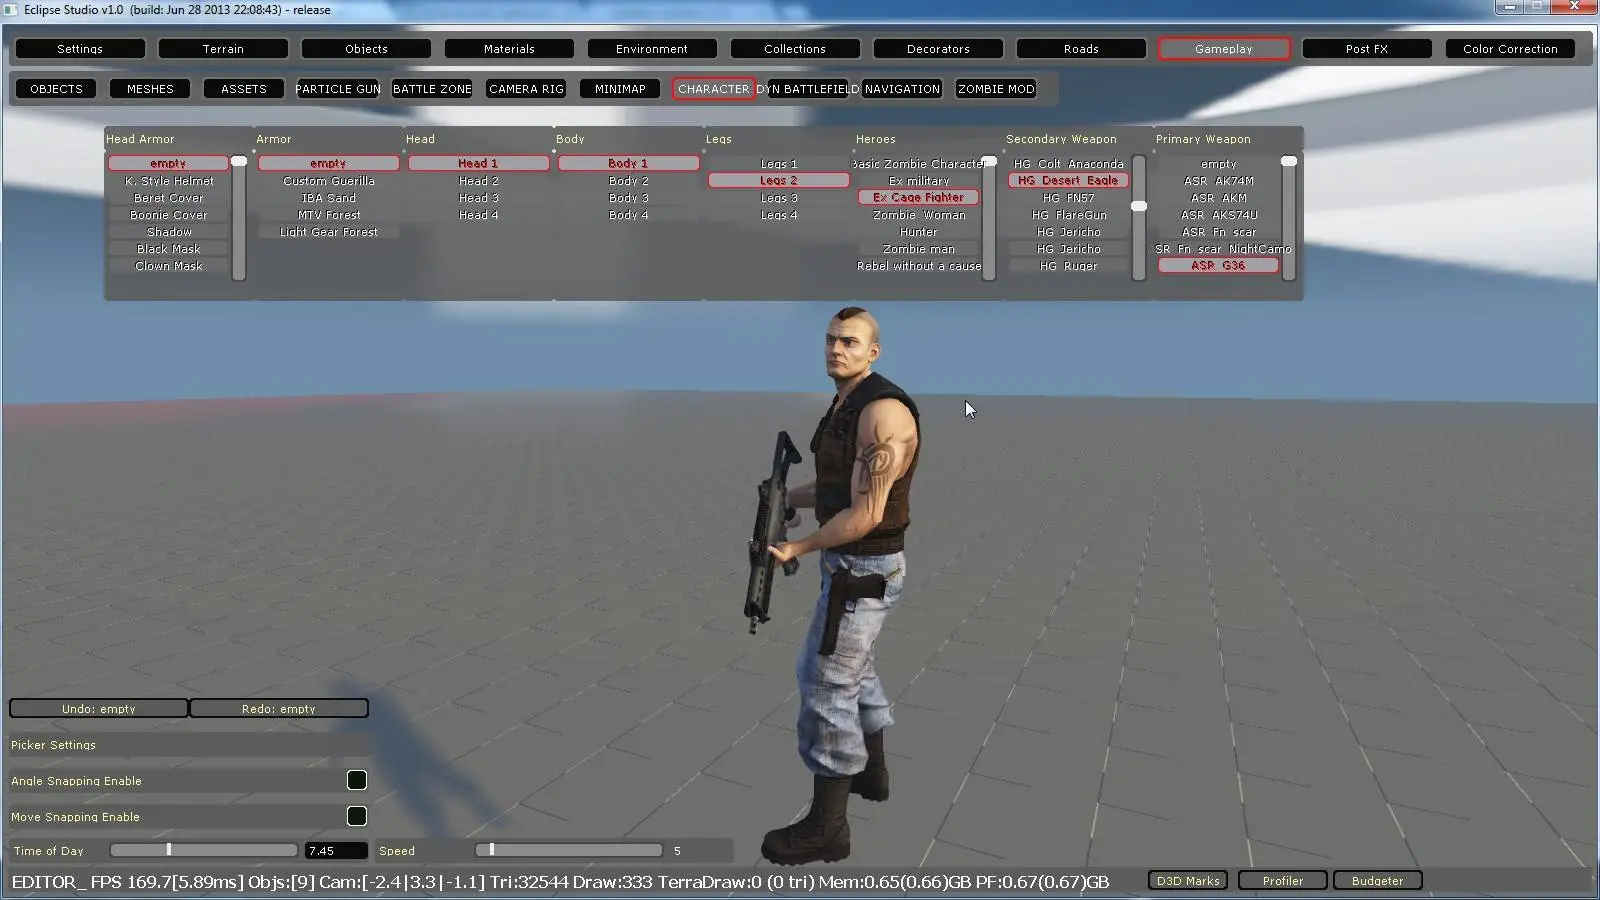Select ASR AK74M primary weapon
Image resolution: width=1600 pixels, height=900 pixels.
pos(1219,181)
